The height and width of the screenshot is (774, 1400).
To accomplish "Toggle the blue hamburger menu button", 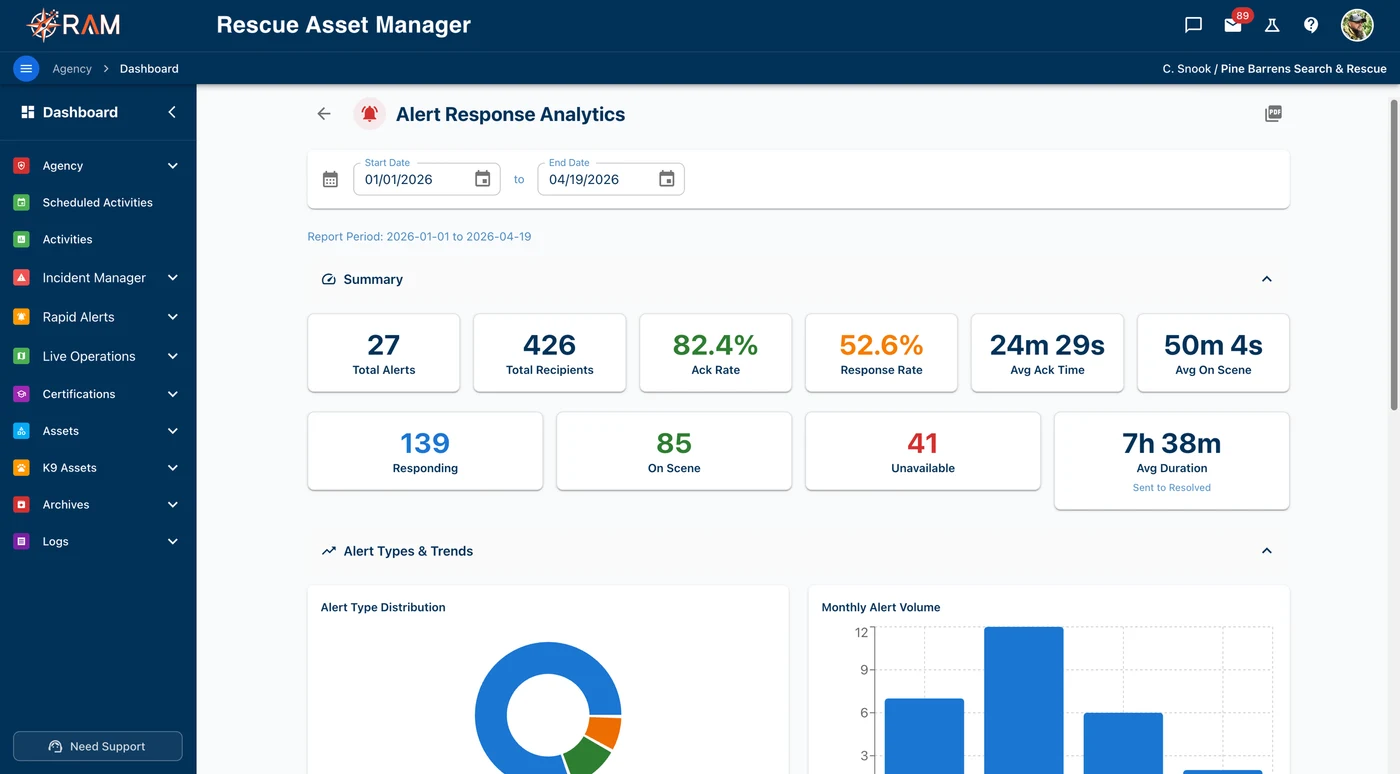I will coord(26,69).
